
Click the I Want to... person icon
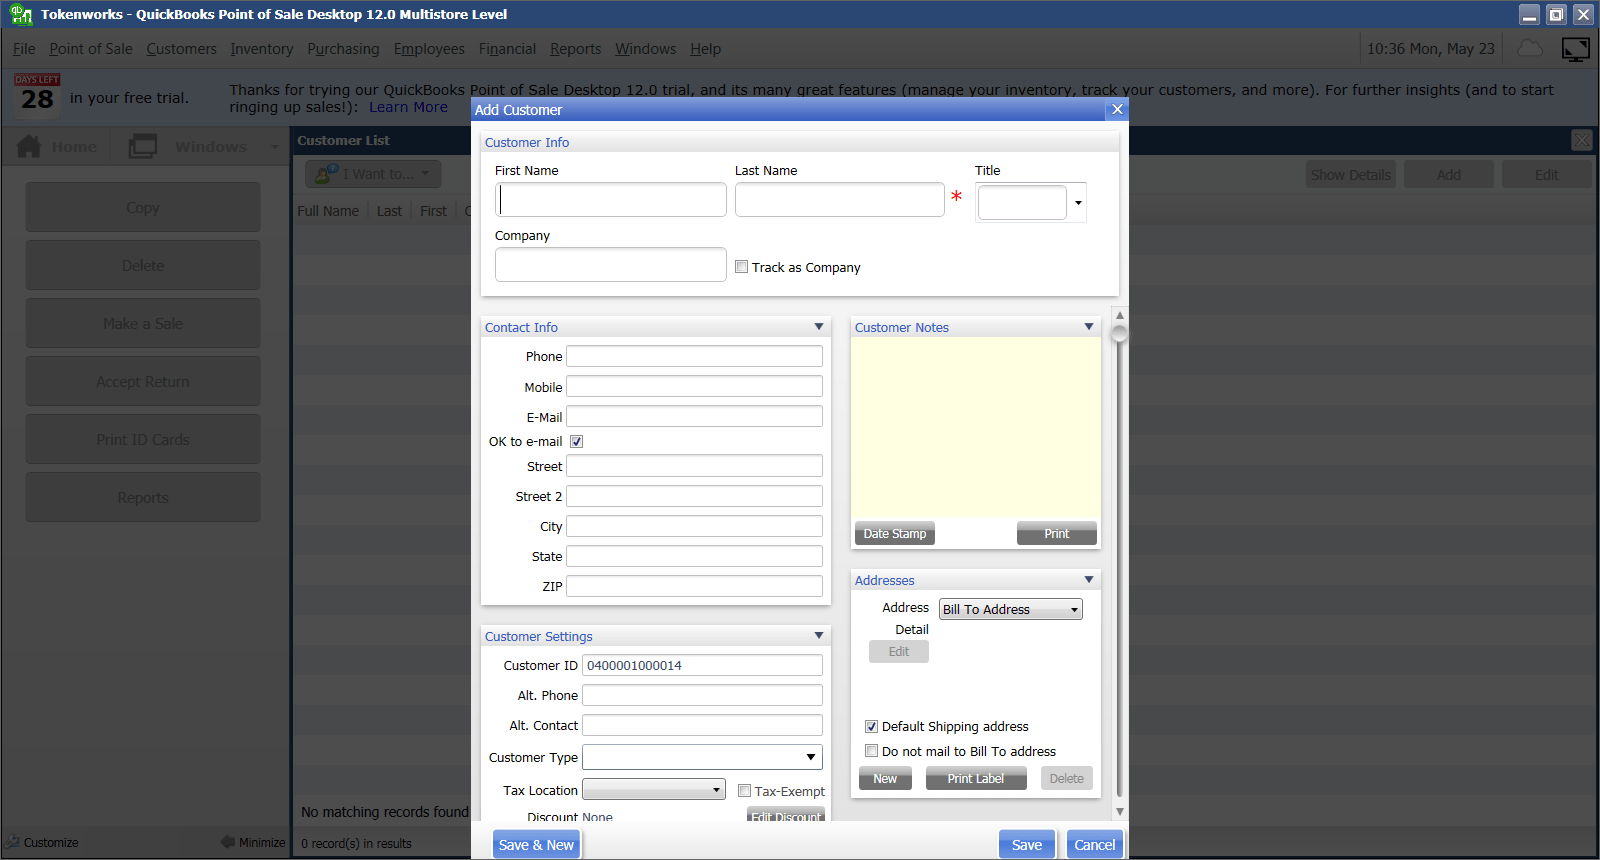pyautogui.click(x=326, y=174)
